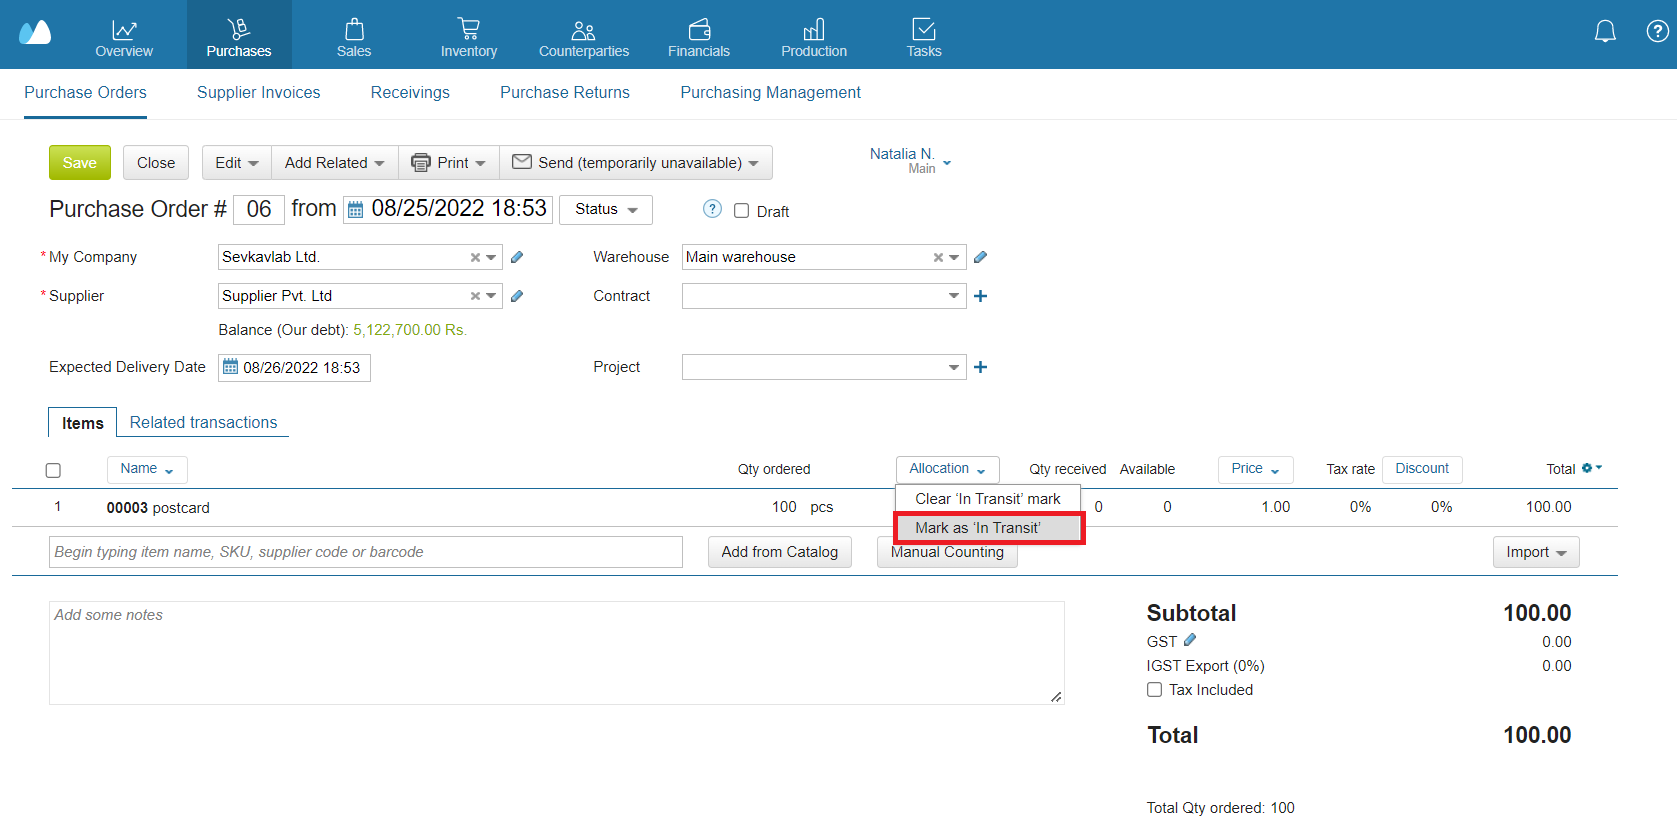Viewport: 1677px width, 833px height.
Task: Select the Items tab
Action: pyautogui.click(x=82, y=423)
